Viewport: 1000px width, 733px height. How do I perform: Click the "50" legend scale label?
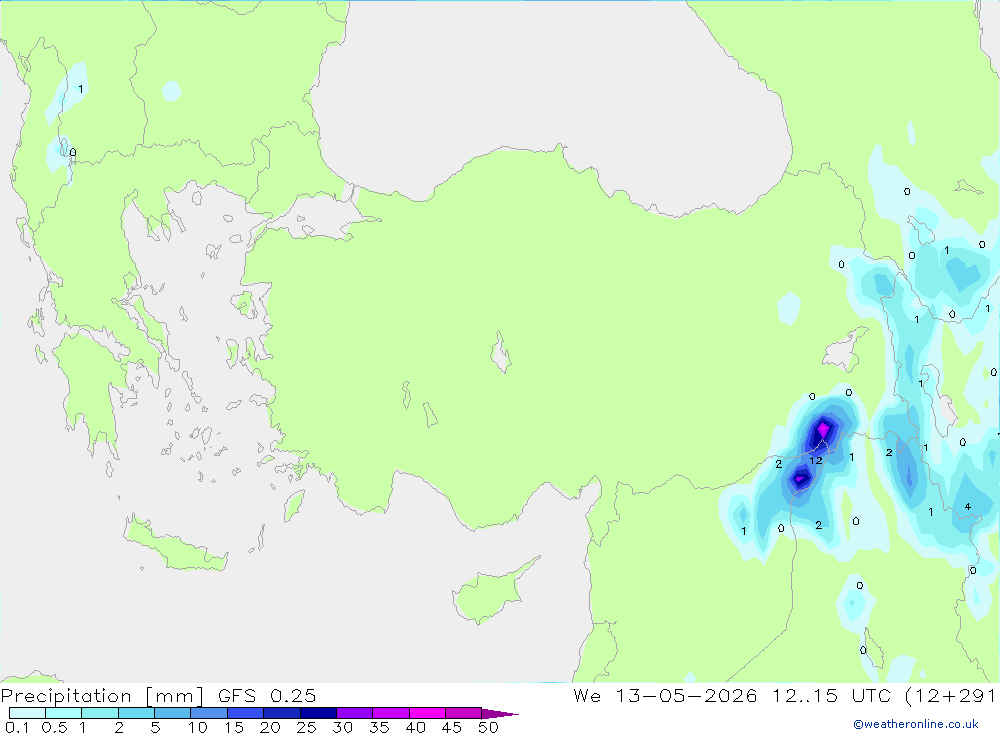(488, 727)
